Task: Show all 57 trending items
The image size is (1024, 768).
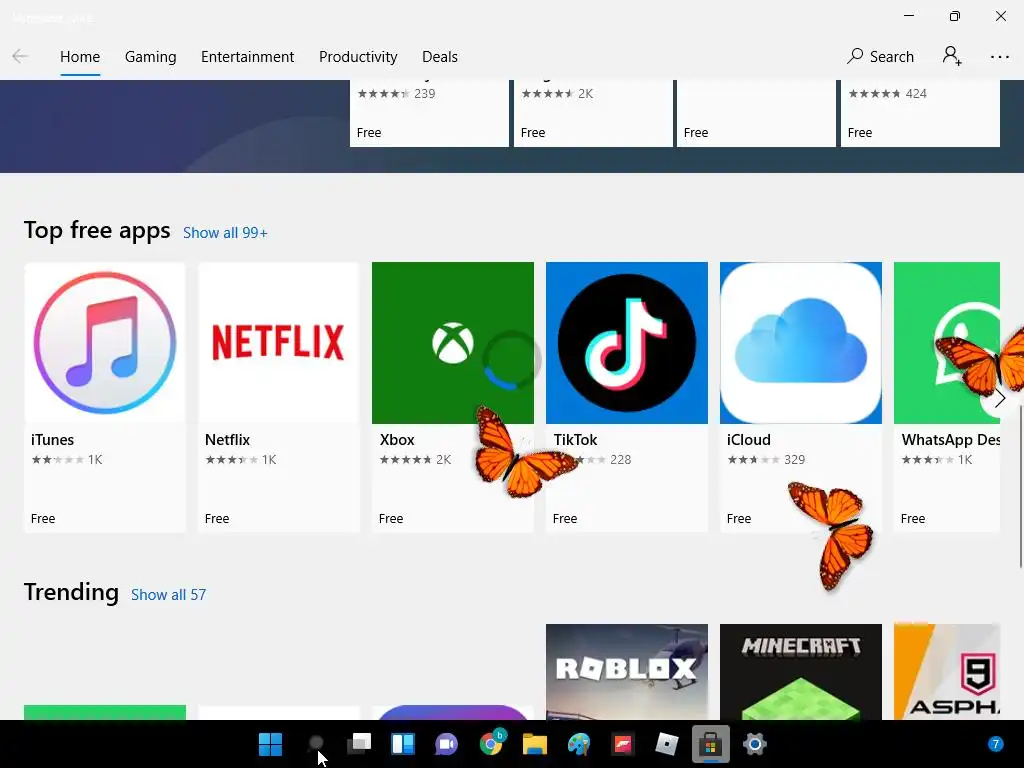Action: pos(168,595)
